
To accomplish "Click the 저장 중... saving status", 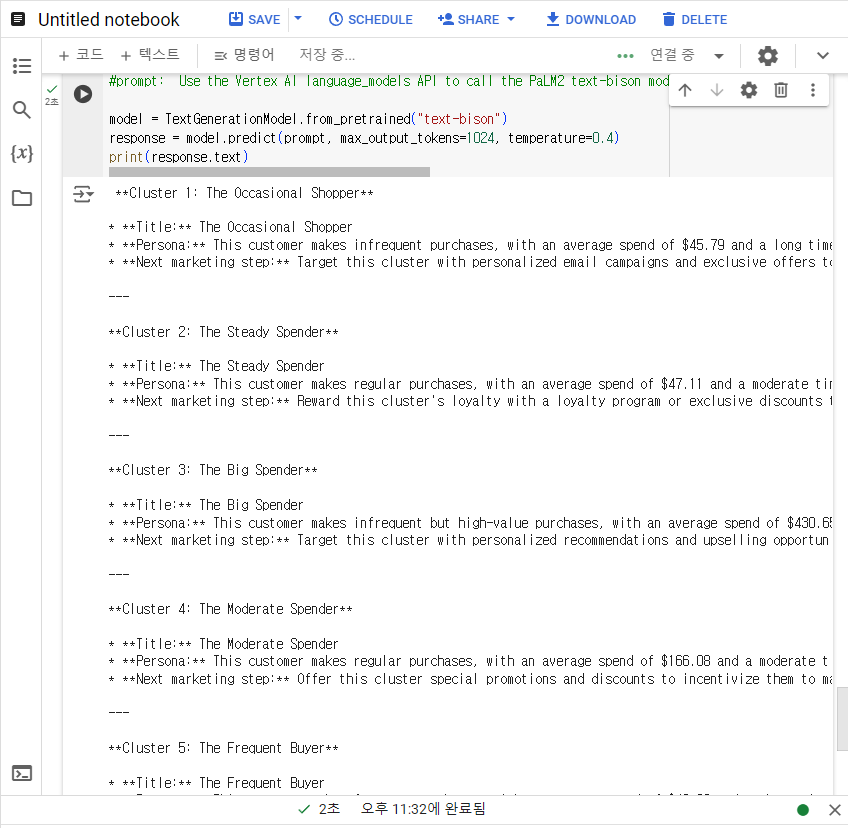I will (327, 55).
